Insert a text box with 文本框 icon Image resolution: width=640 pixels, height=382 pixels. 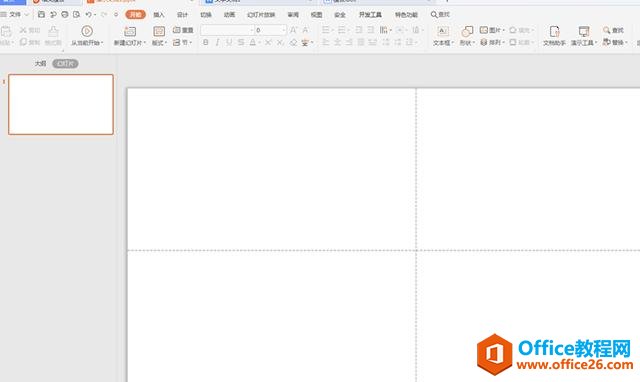pos(443,31)
